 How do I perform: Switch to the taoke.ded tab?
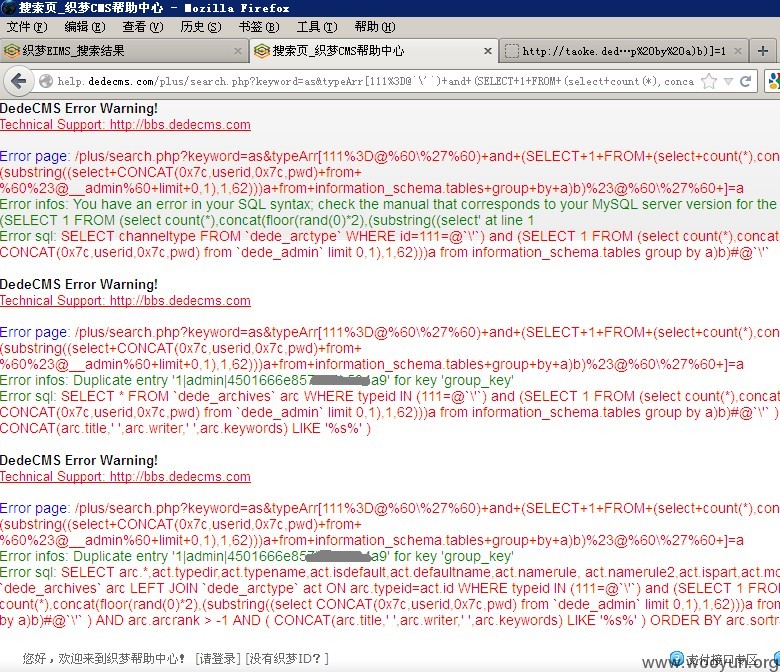pyautogui.click(x=623, y=51)
